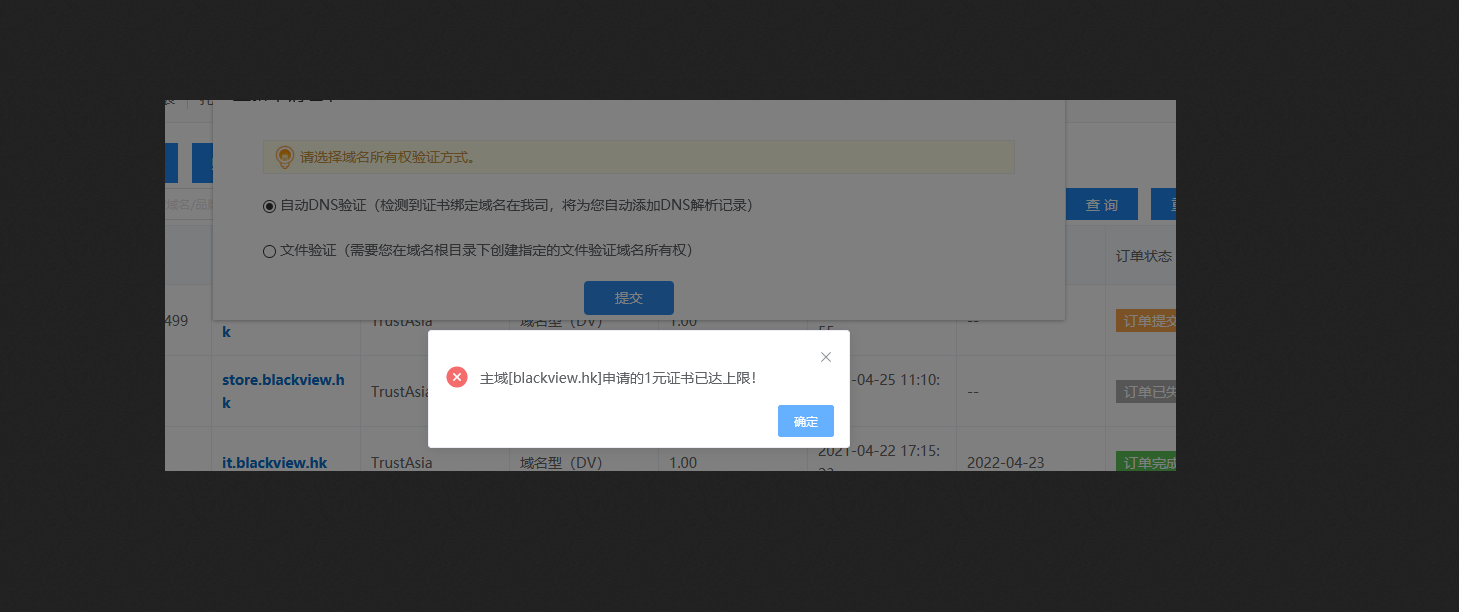Click the lightbulb tip icon
1459x612 pixels.
[x=284, y=157]
